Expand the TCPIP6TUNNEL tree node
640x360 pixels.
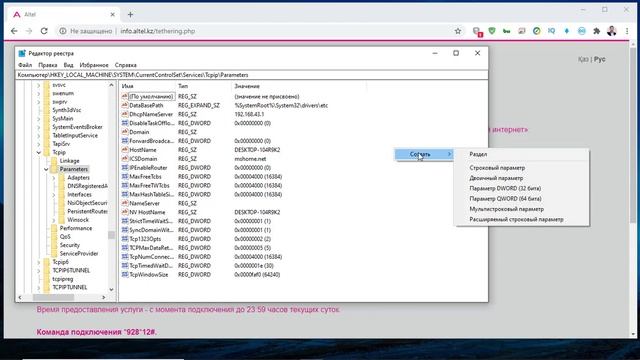pyautogui.click(x=39, y=271)
